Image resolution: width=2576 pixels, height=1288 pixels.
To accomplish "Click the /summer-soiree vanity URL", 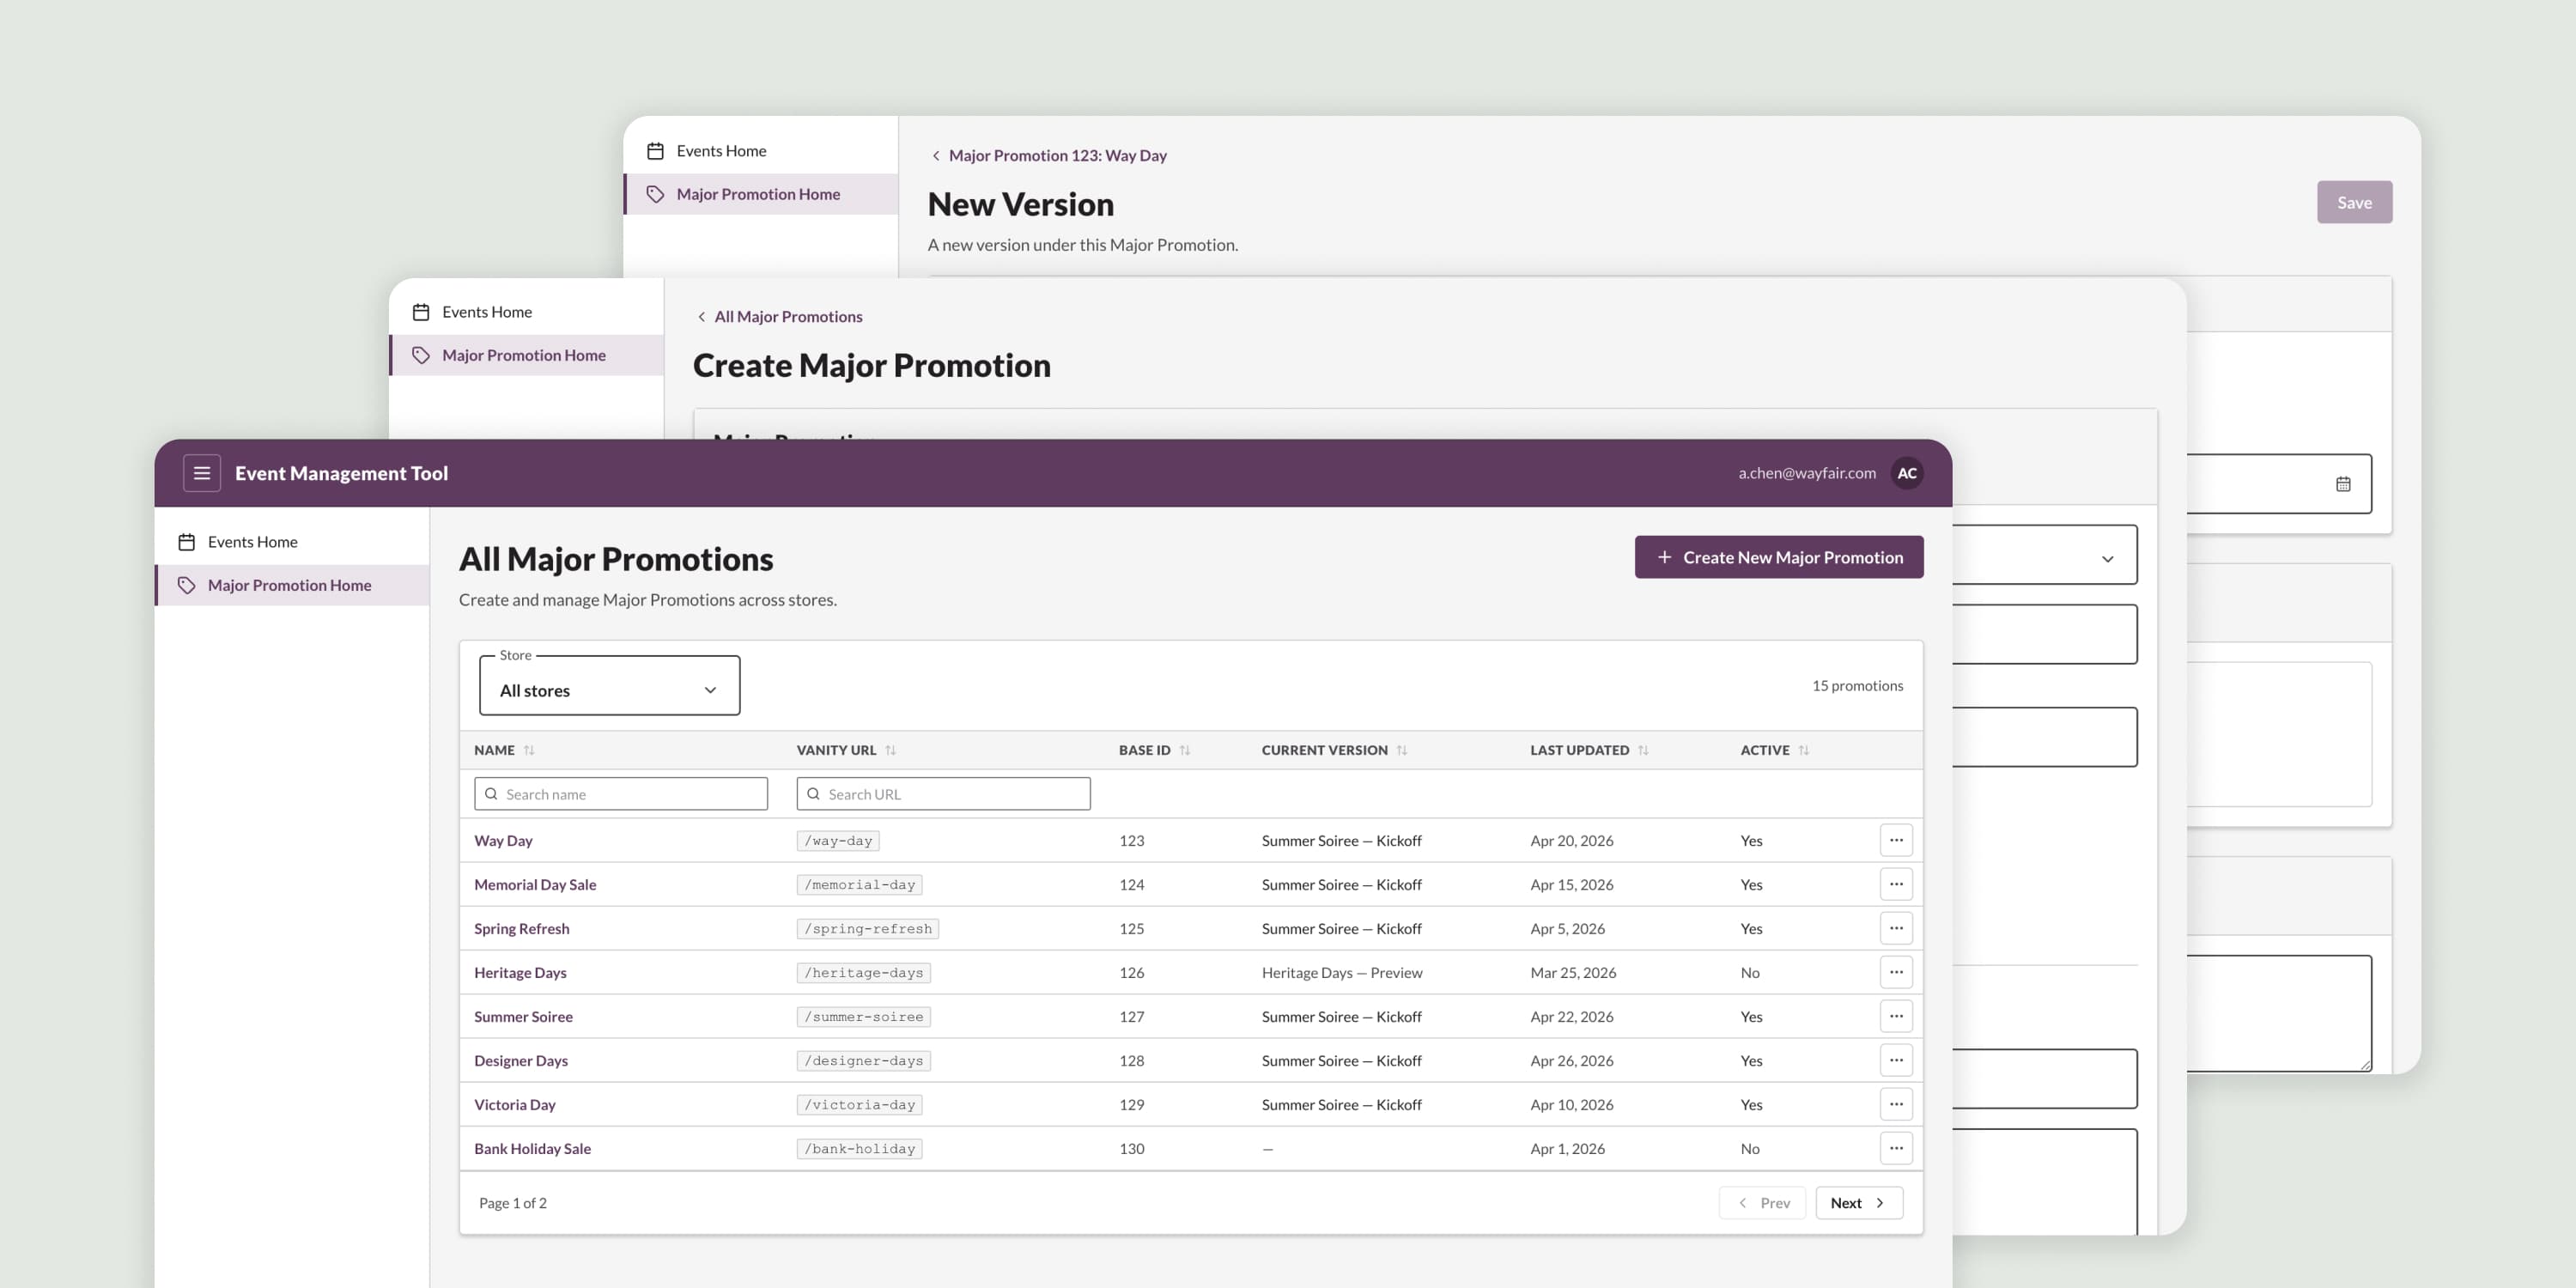I will pos(864,1017).
